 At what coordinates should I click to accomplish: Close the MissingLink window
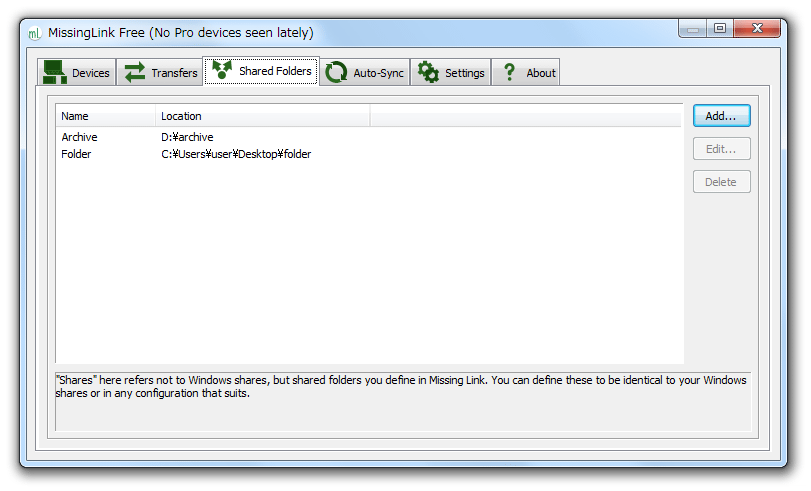757,28
